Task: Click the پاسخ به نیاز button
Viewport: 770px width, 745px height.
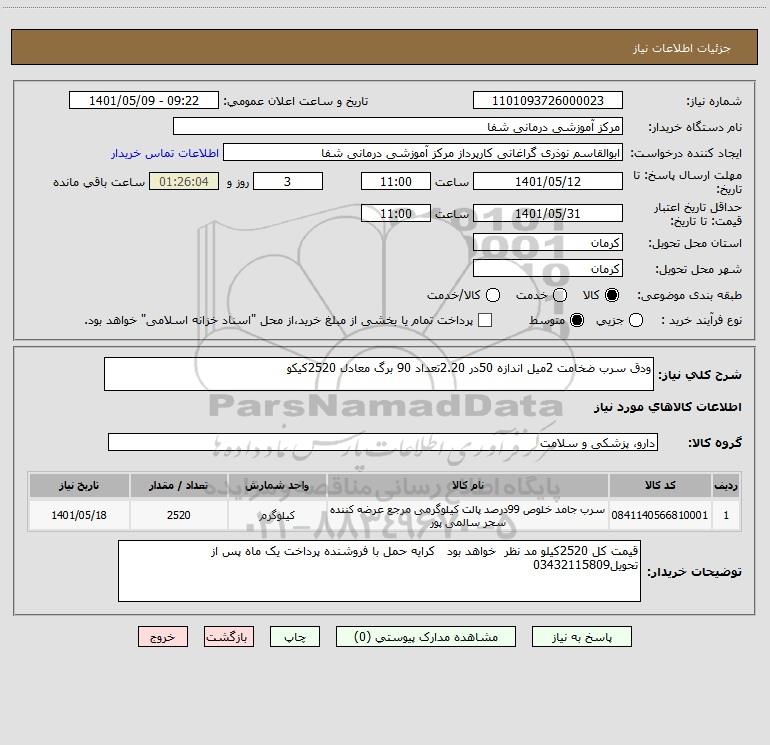Action: (x=581, y=636)
